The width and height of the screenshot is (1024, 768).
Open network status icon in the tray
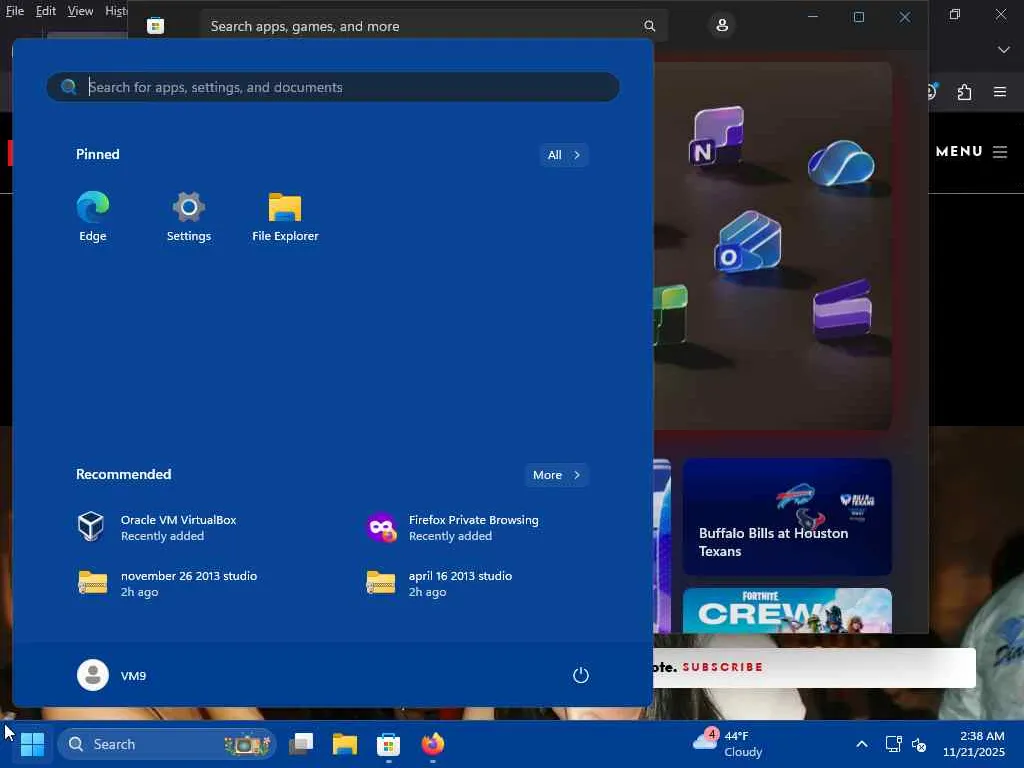893,744
